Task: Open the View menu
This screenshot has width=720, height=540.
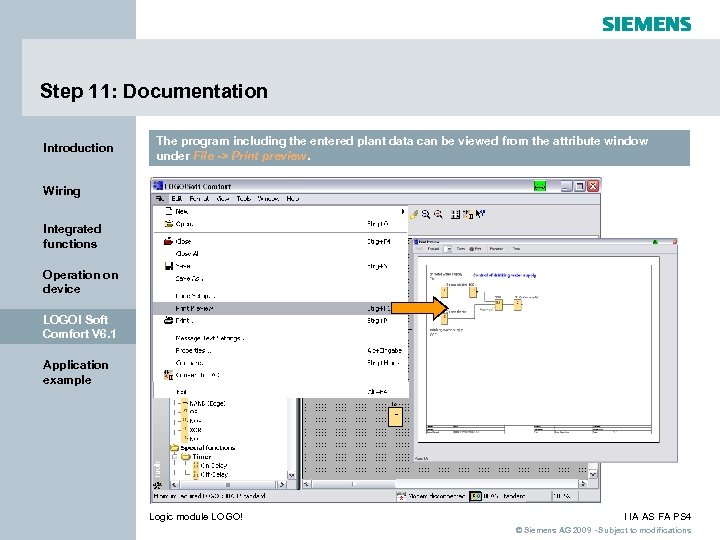Action: 223,198
